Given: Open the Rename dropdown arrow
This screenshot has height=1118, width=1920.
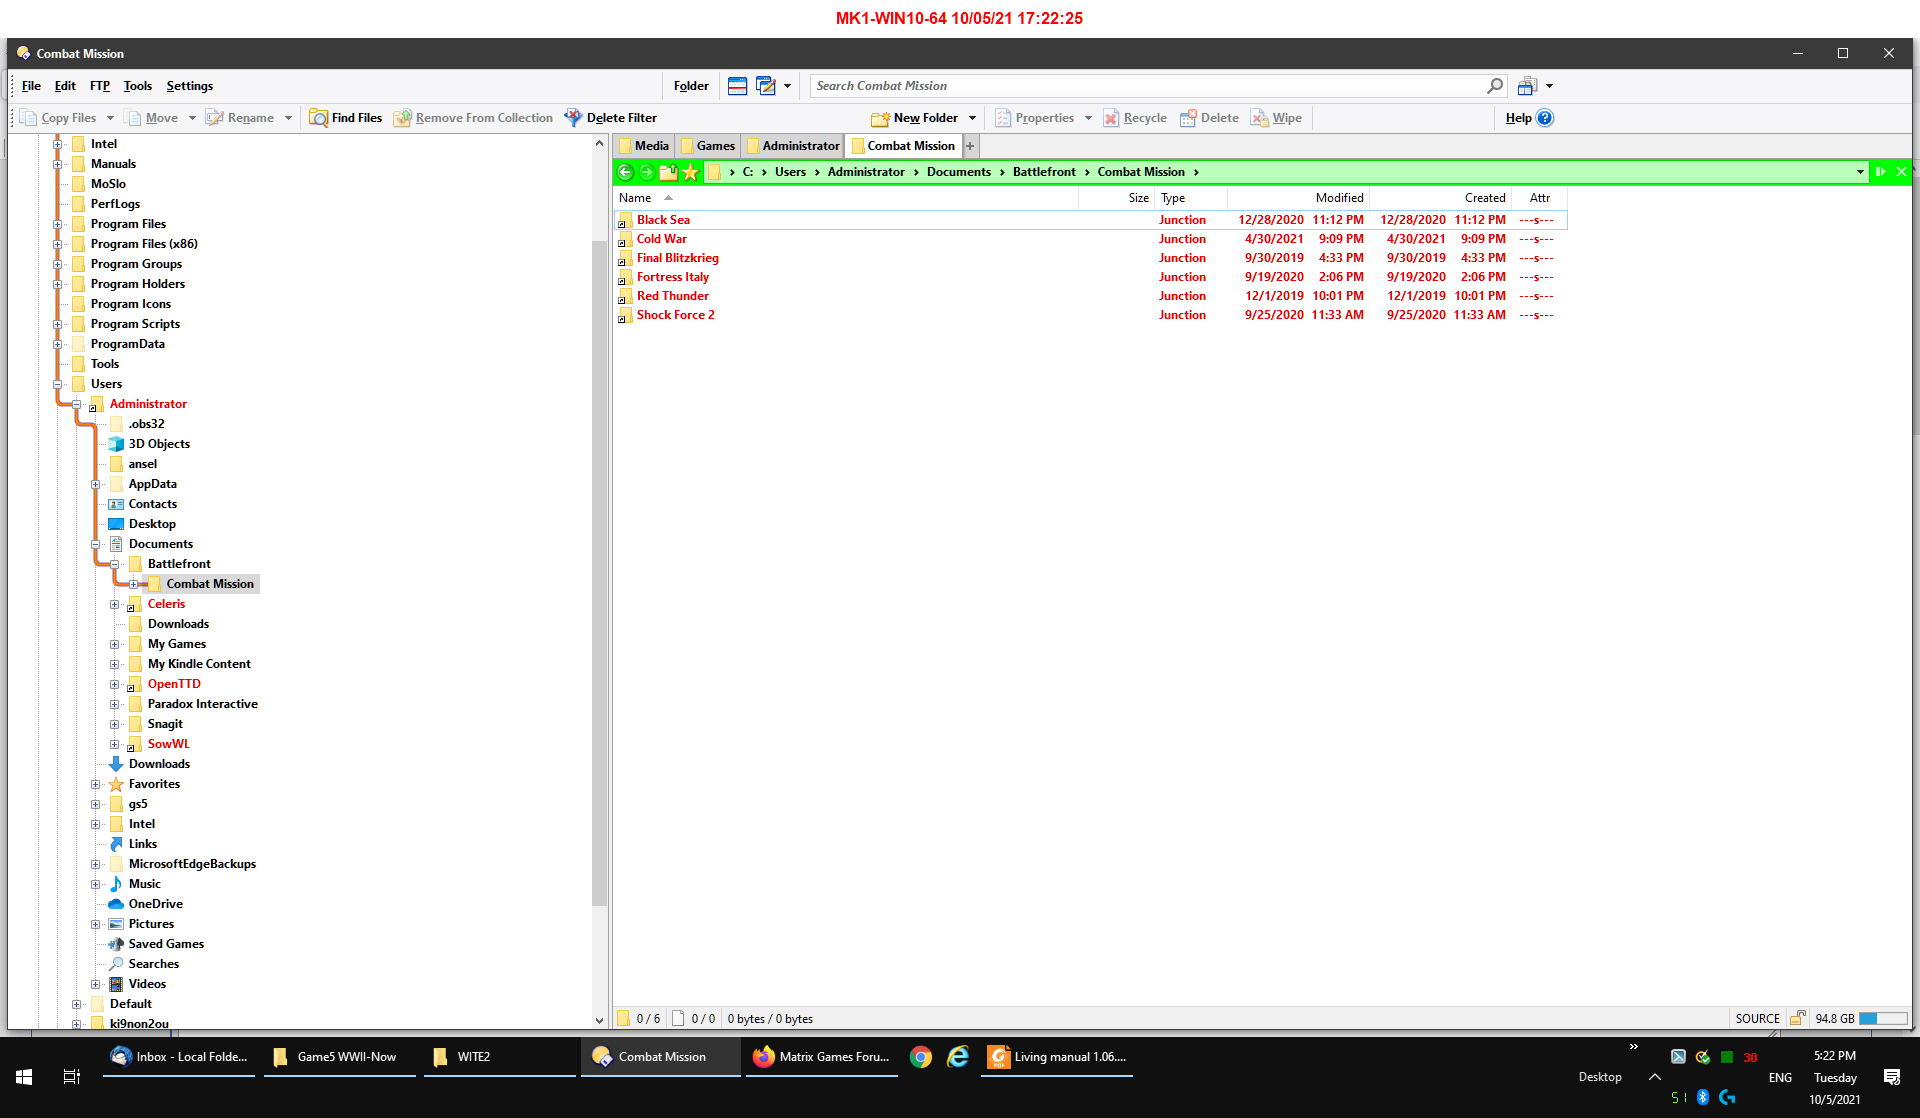Looking at the screenshot, I should click(288, 118).
